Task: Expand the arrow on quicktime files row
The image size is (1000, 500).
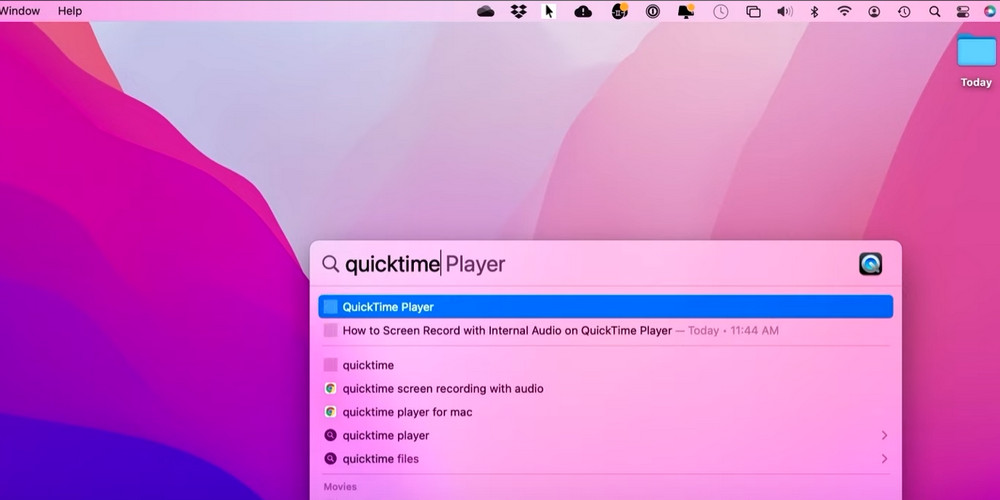Action: point(884,459)
